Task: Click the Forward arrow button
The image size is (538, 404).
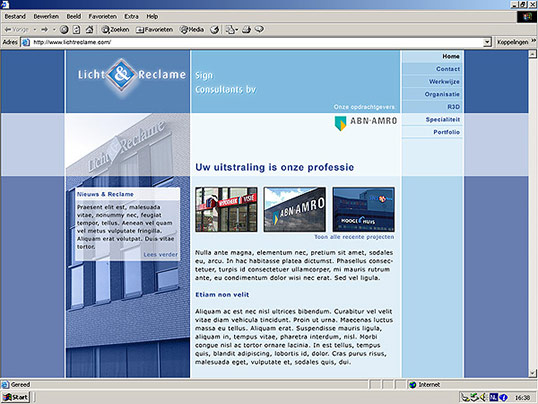Action: (44, 30)
